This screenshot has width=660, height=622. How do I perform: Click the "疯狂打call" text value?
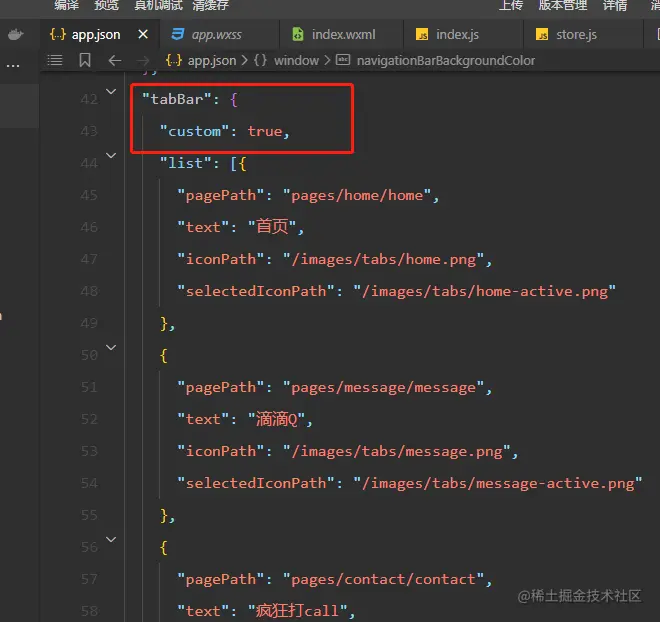[298, 611]
